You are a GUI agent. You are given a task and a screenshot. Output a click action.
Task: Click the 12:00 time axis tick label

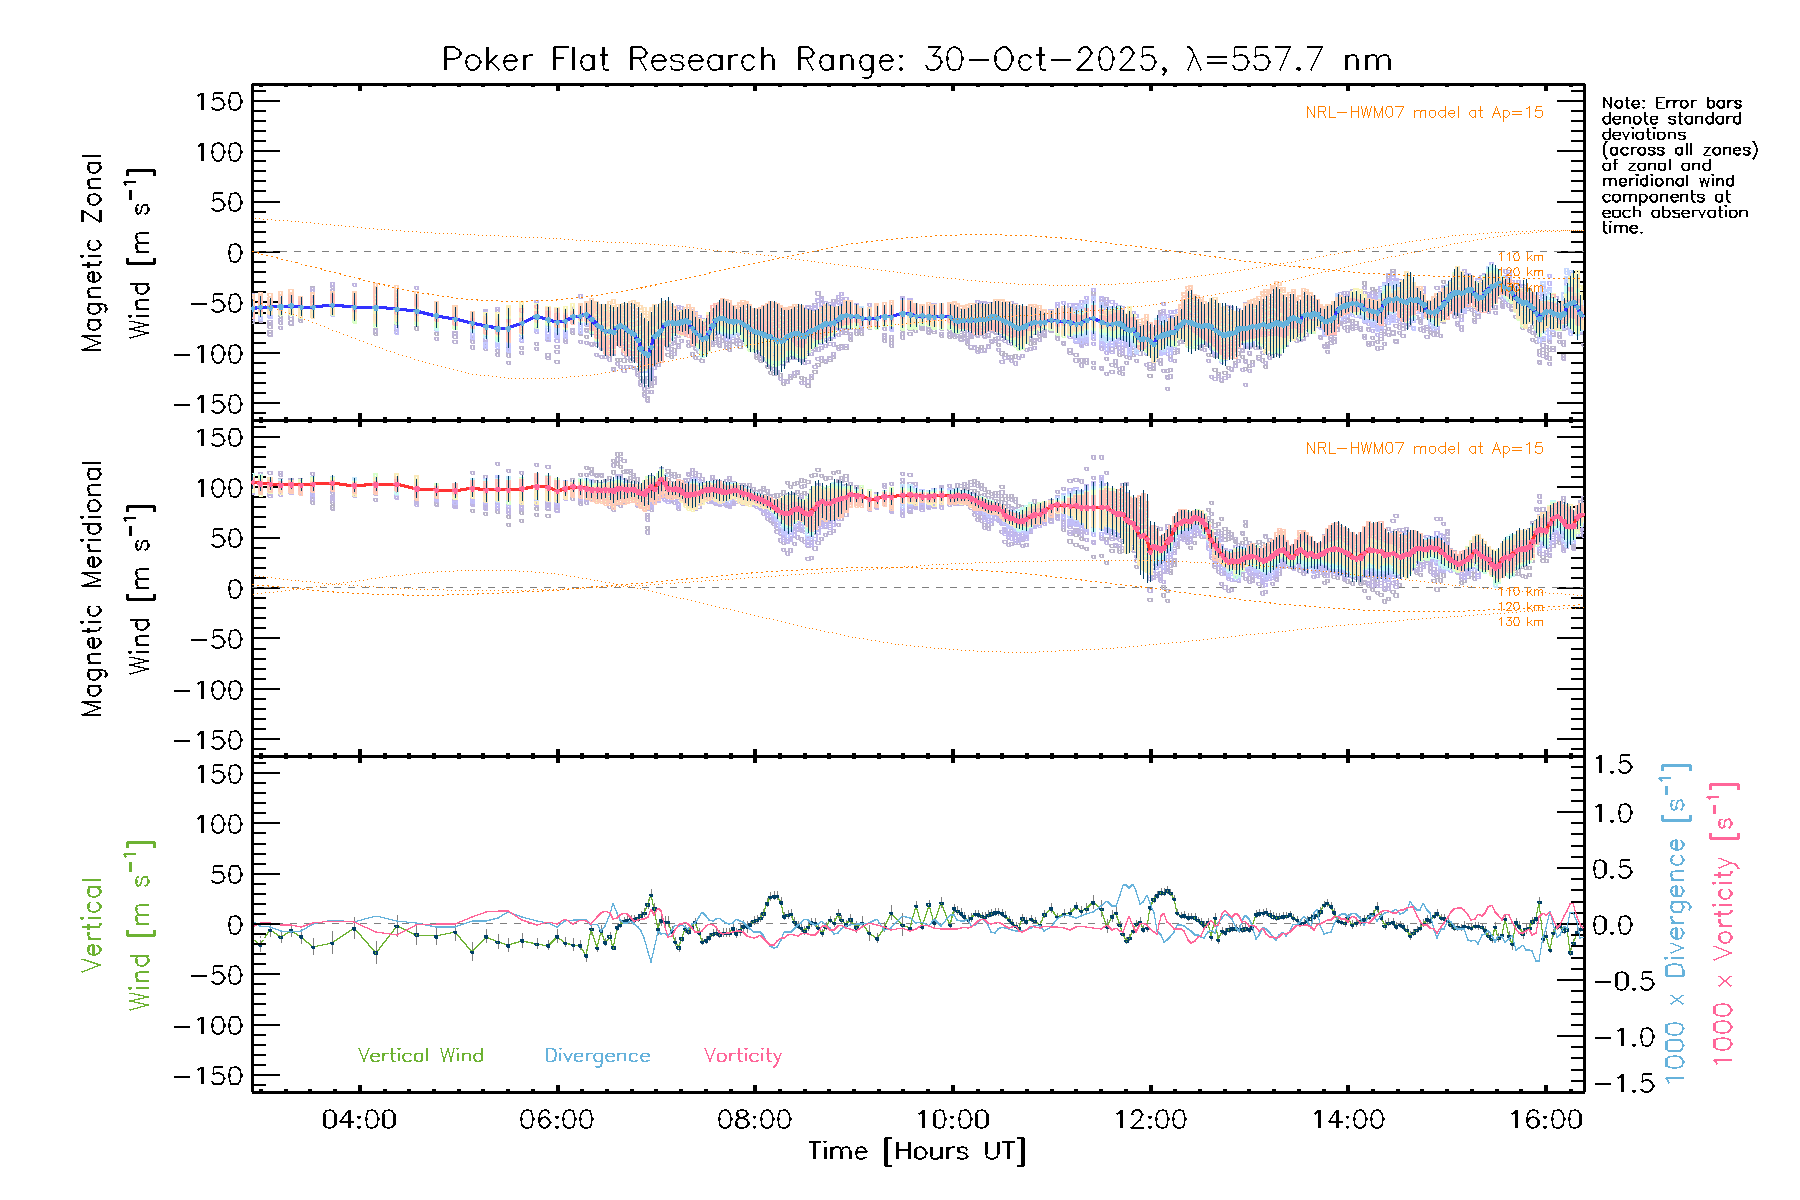pyautogui.click(x=1150, y=1119)
